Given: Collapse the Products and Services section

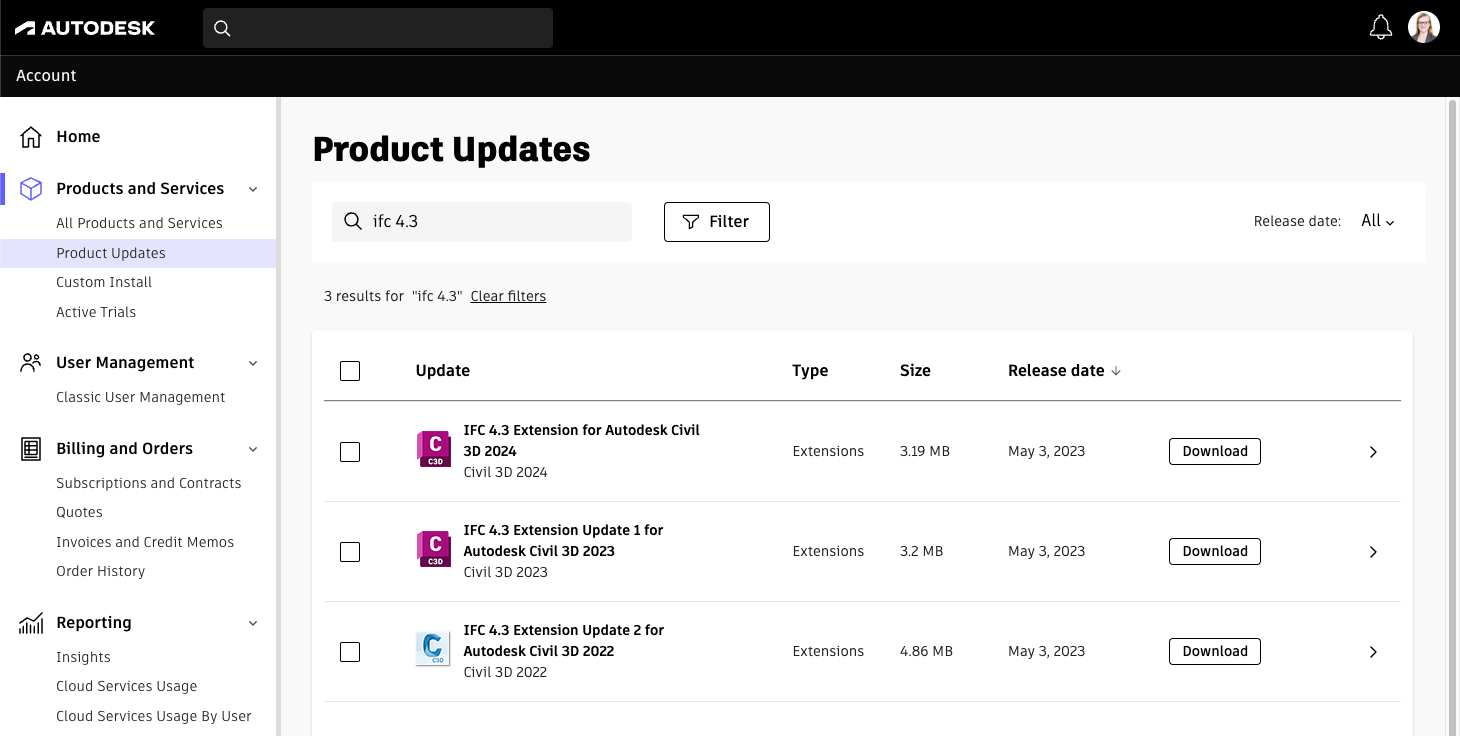Looking at the screenshot, I should (x=253, y=189).
